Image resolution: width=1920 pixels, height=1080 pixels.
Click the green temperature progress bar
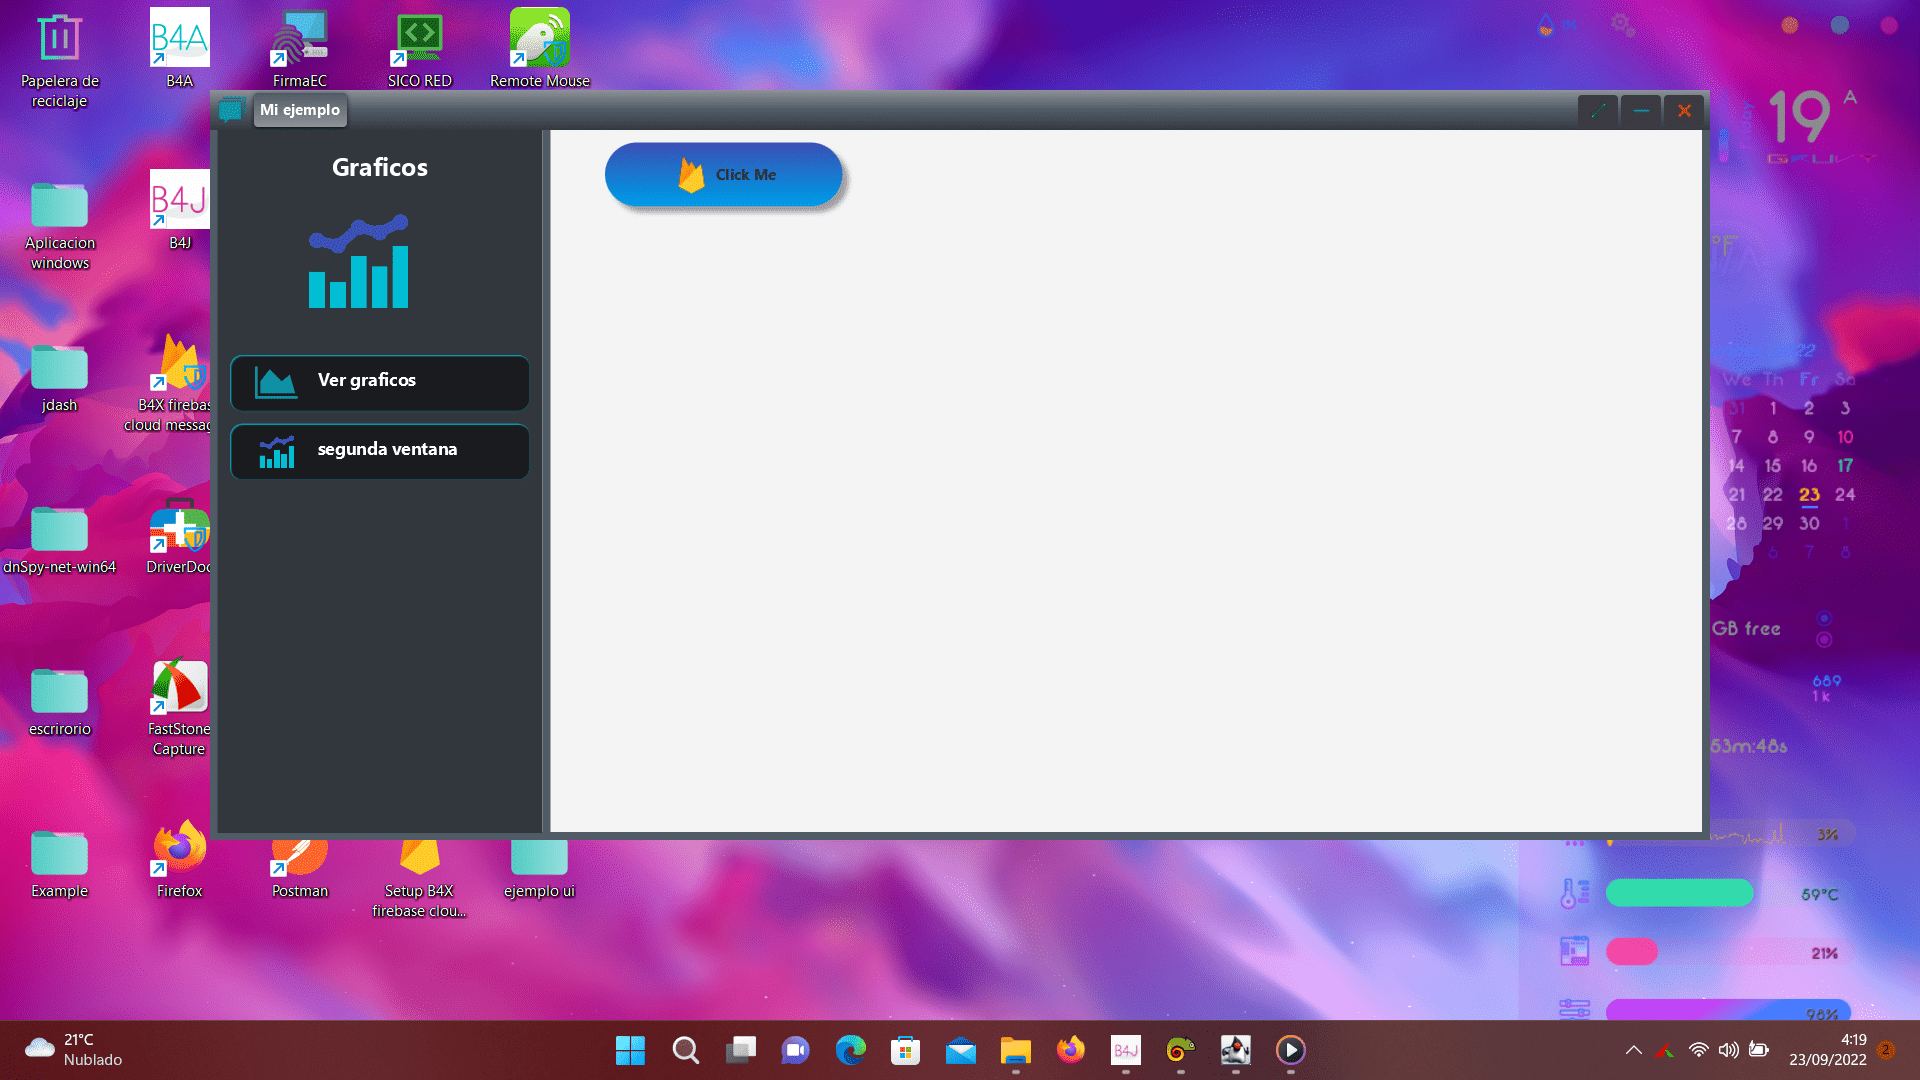[1679, 893]
